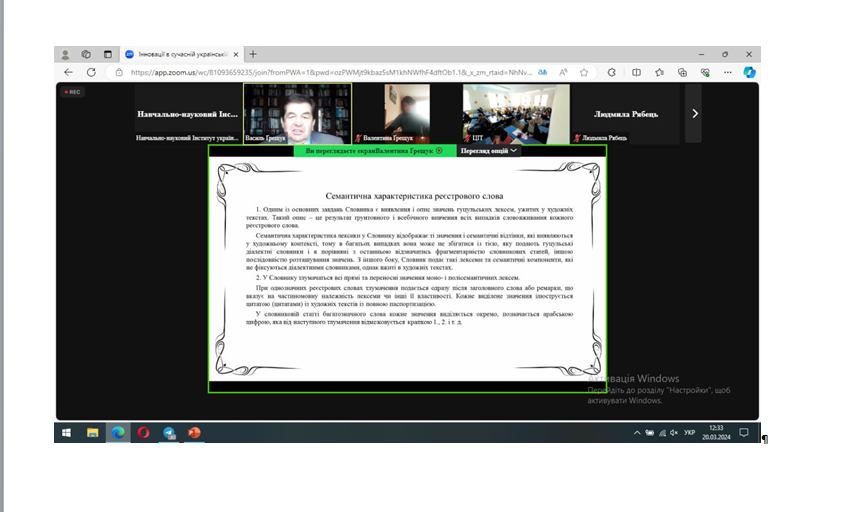
Task: Click the Василь Грещук video thumbnail
Action: tap(297, 111)
